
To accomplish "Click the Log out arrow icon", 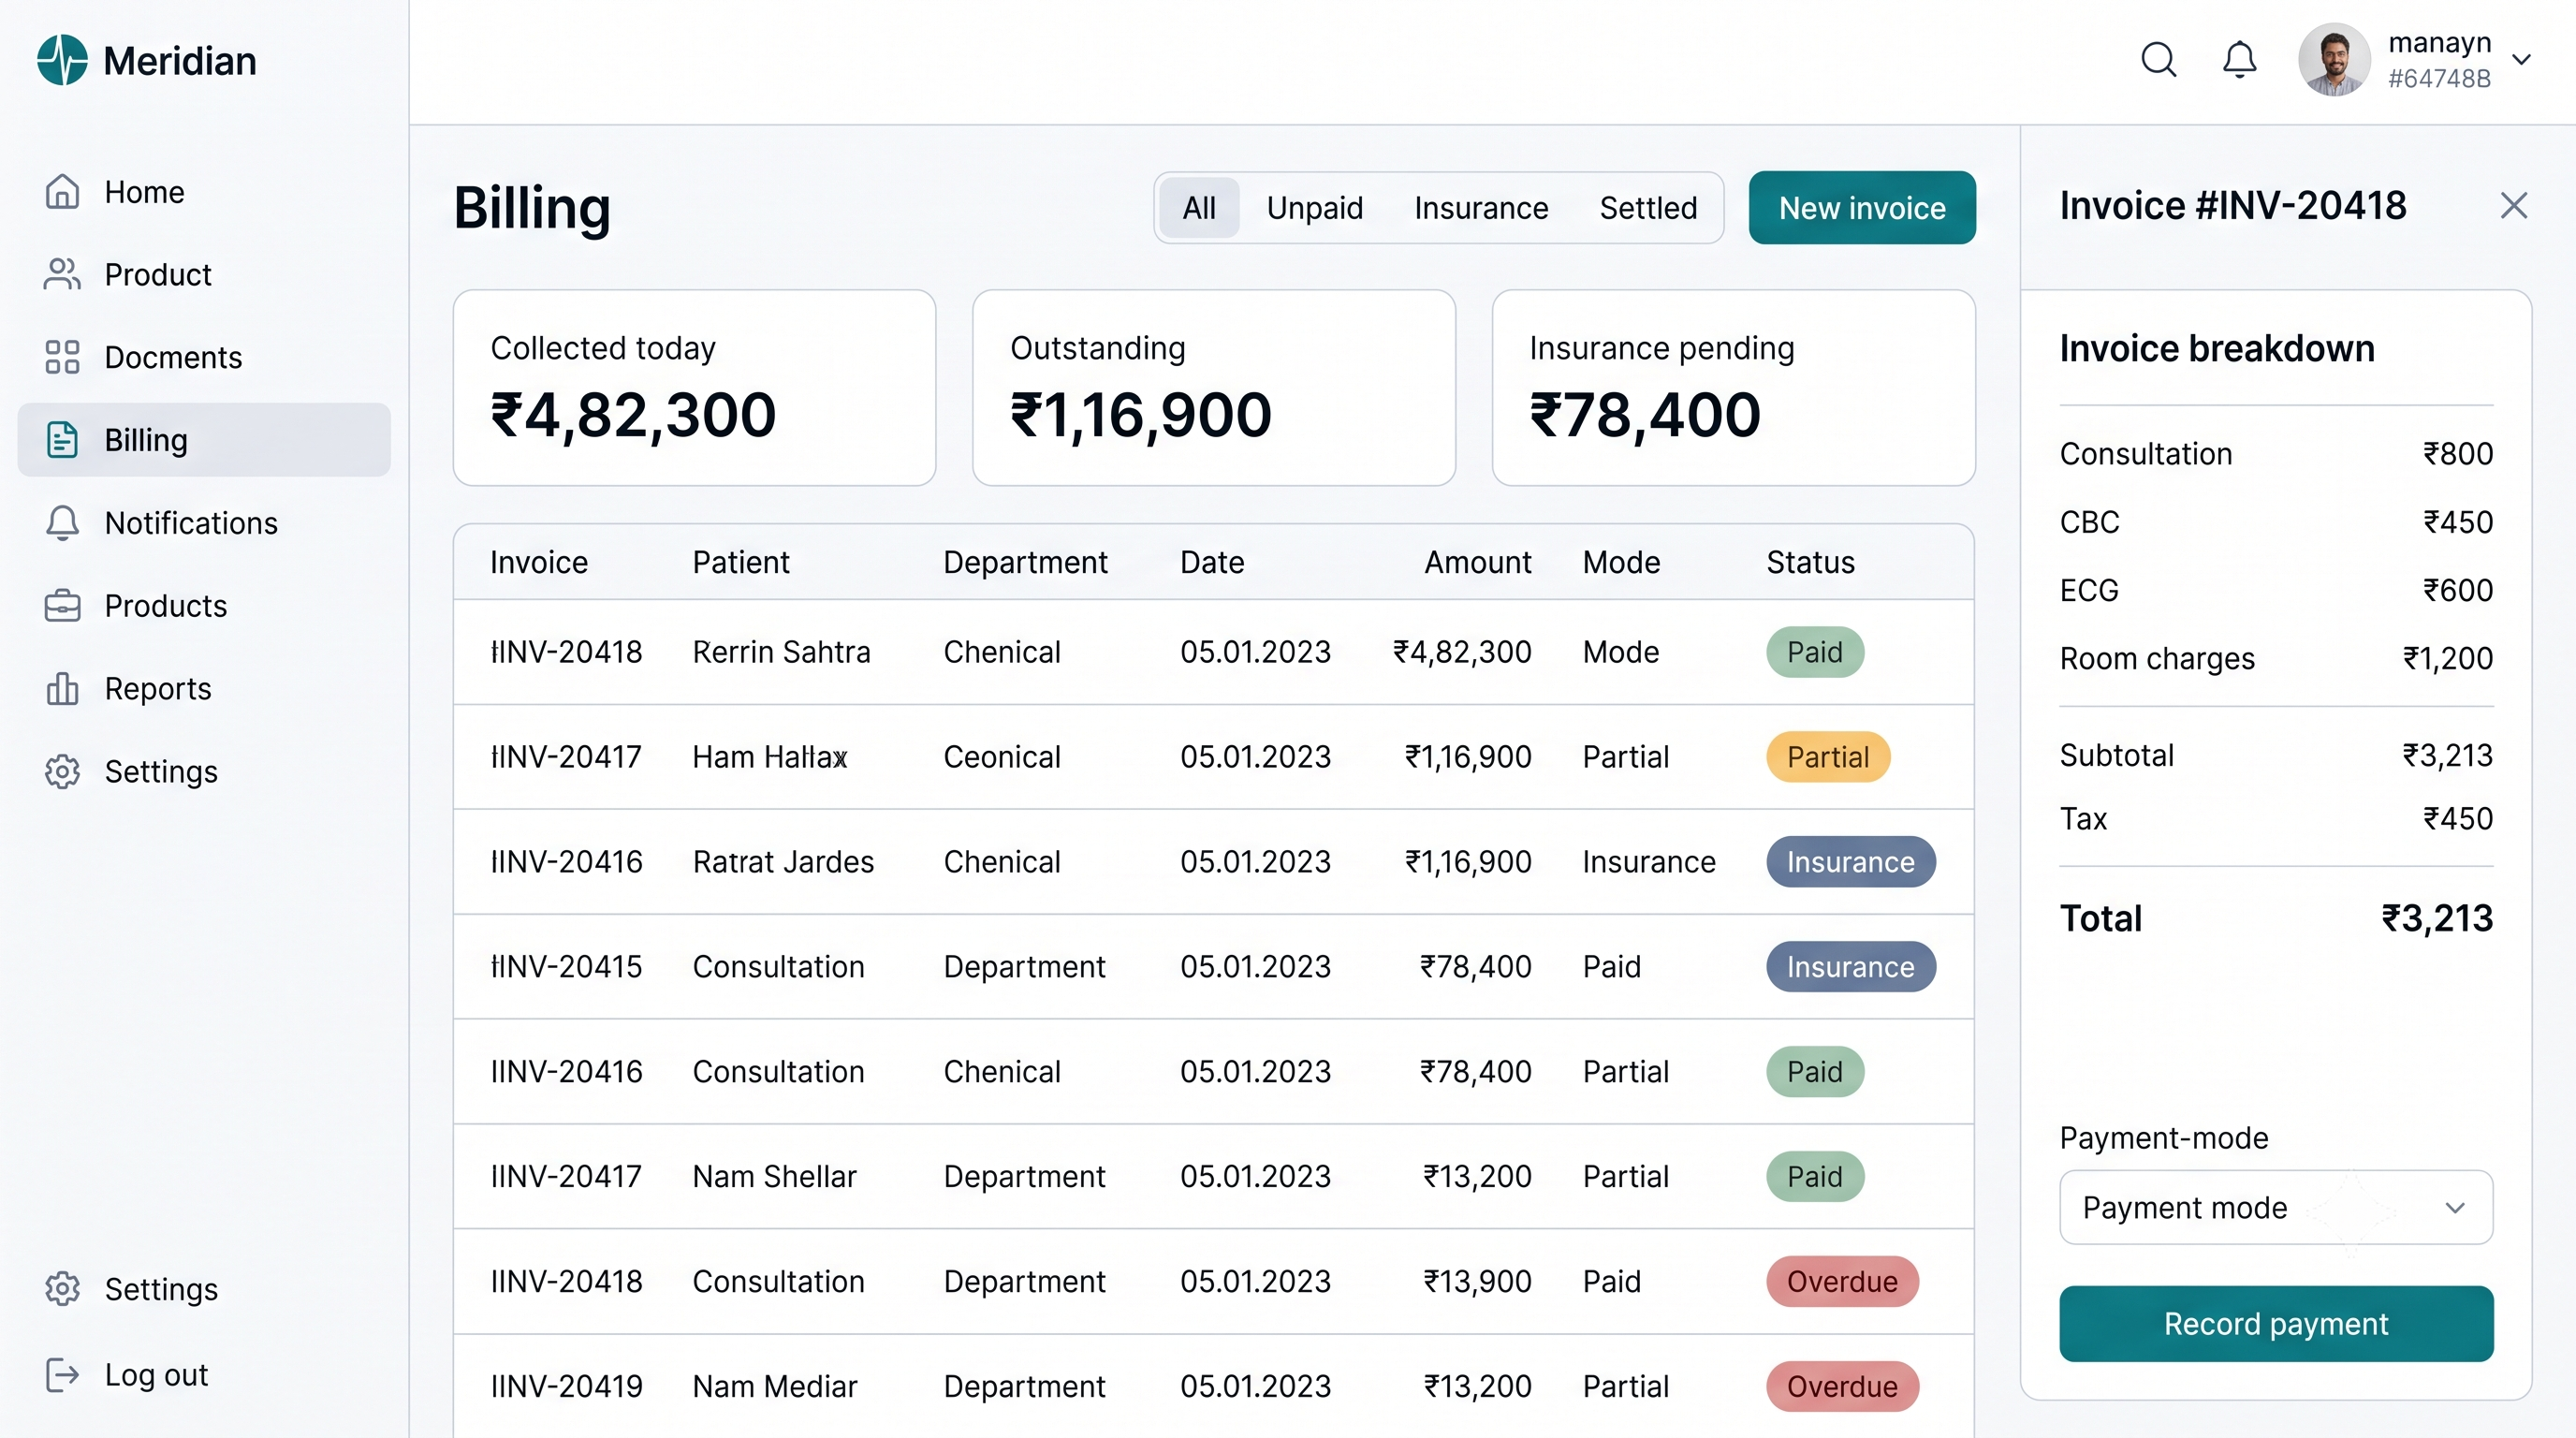I will coord(62,1375).
